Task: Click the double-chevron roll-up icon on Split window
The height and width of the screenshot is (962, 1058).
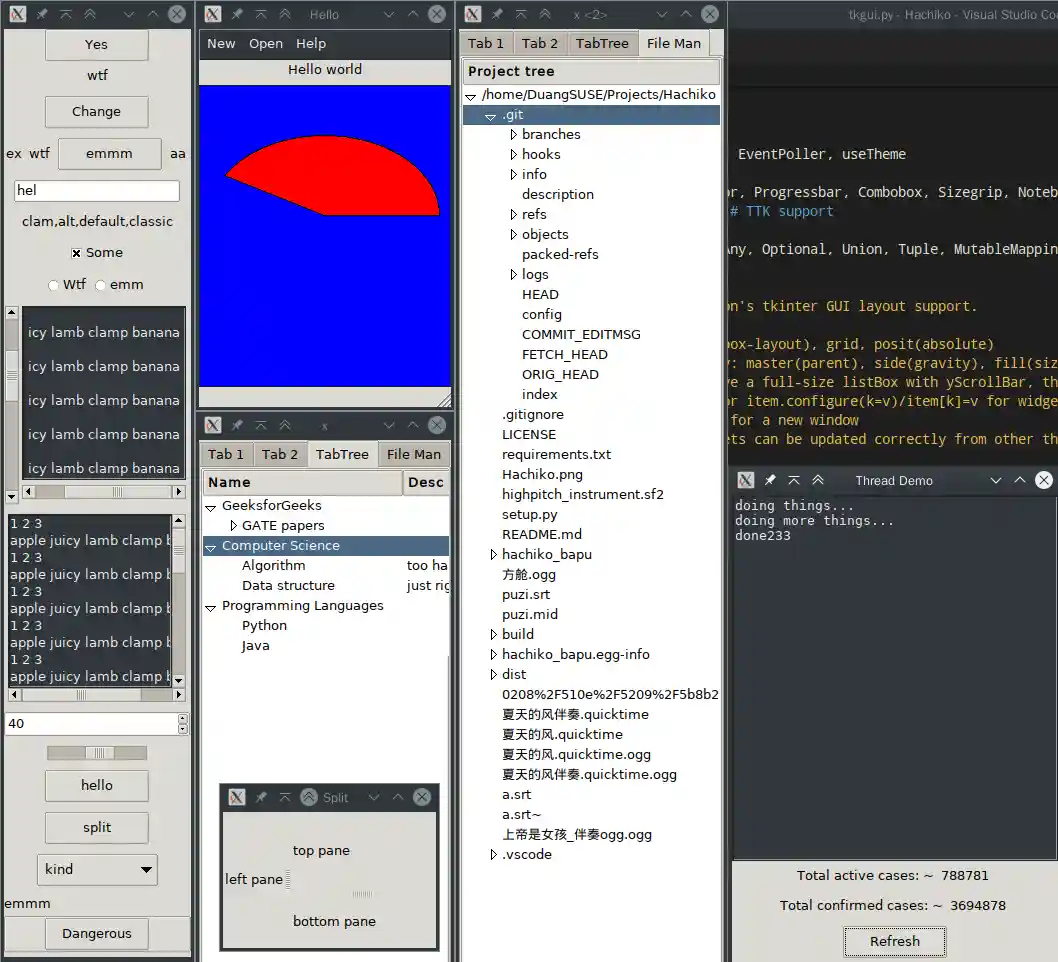Action: click(x=308, y=797)
